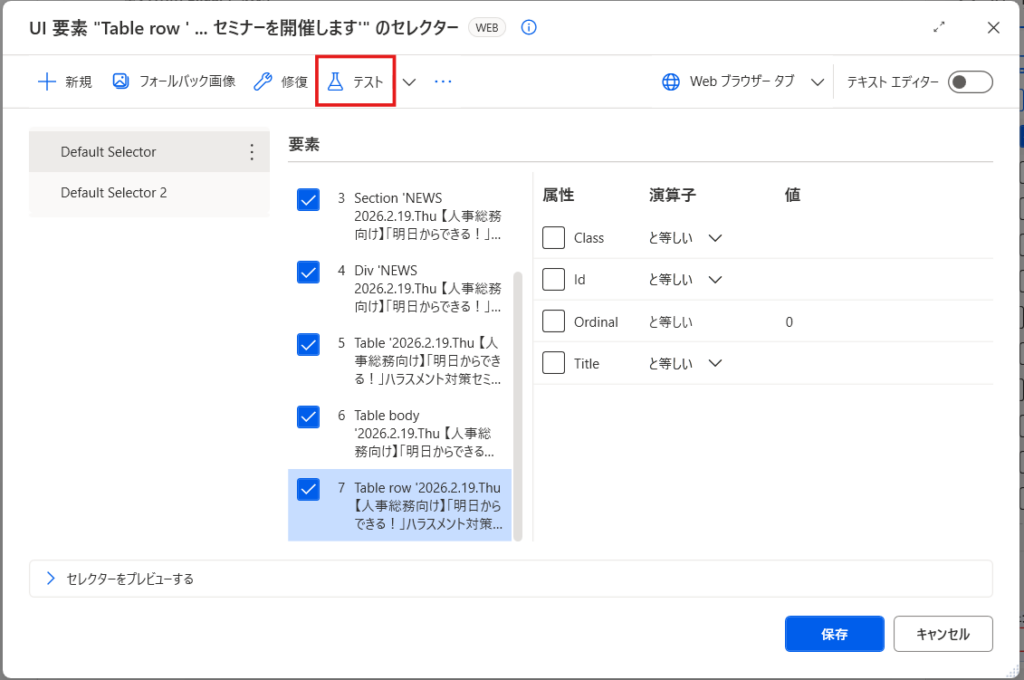Open the dropdown arrow next to テスト

click(x=409, y=82)
